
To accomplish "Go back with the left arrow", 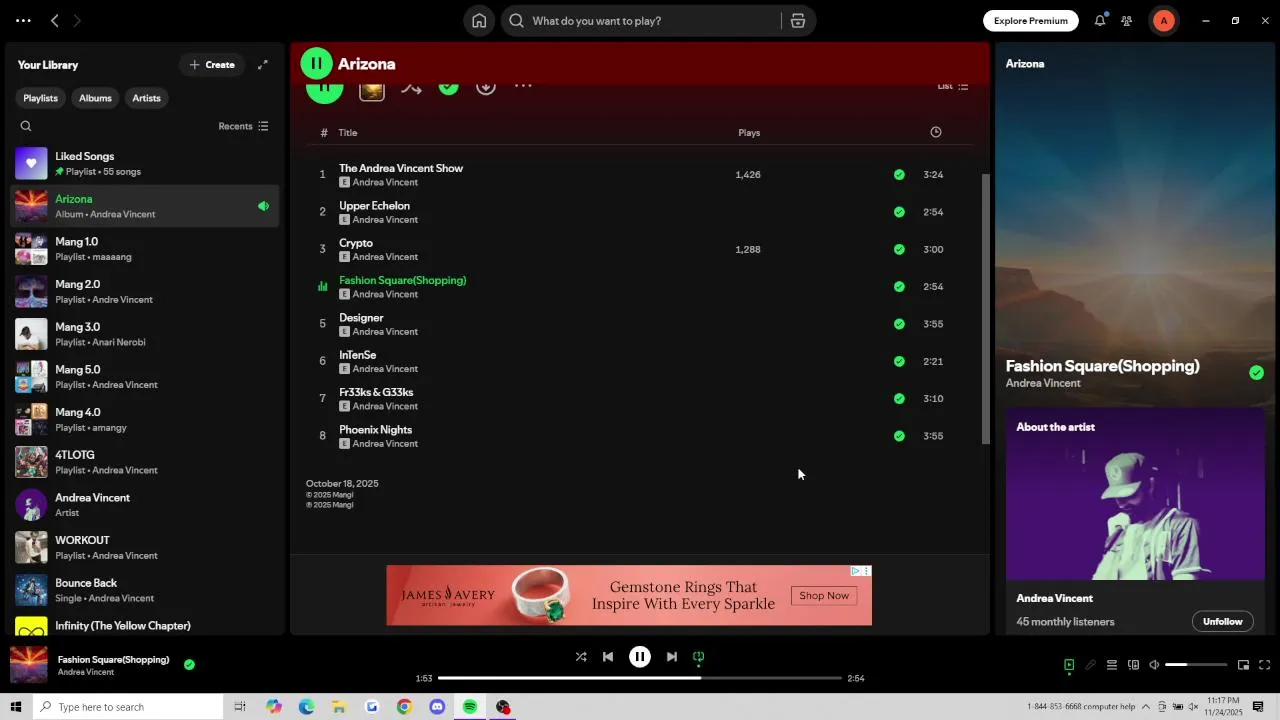I will tap(55, 21).
